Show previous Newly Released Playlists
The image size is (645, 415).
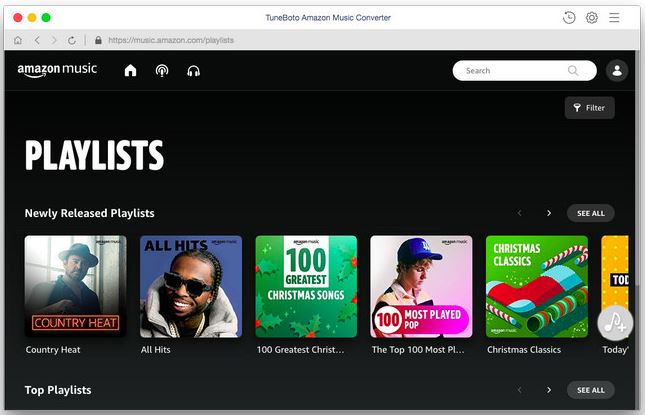pyautogui.click(x=520, y=213)
